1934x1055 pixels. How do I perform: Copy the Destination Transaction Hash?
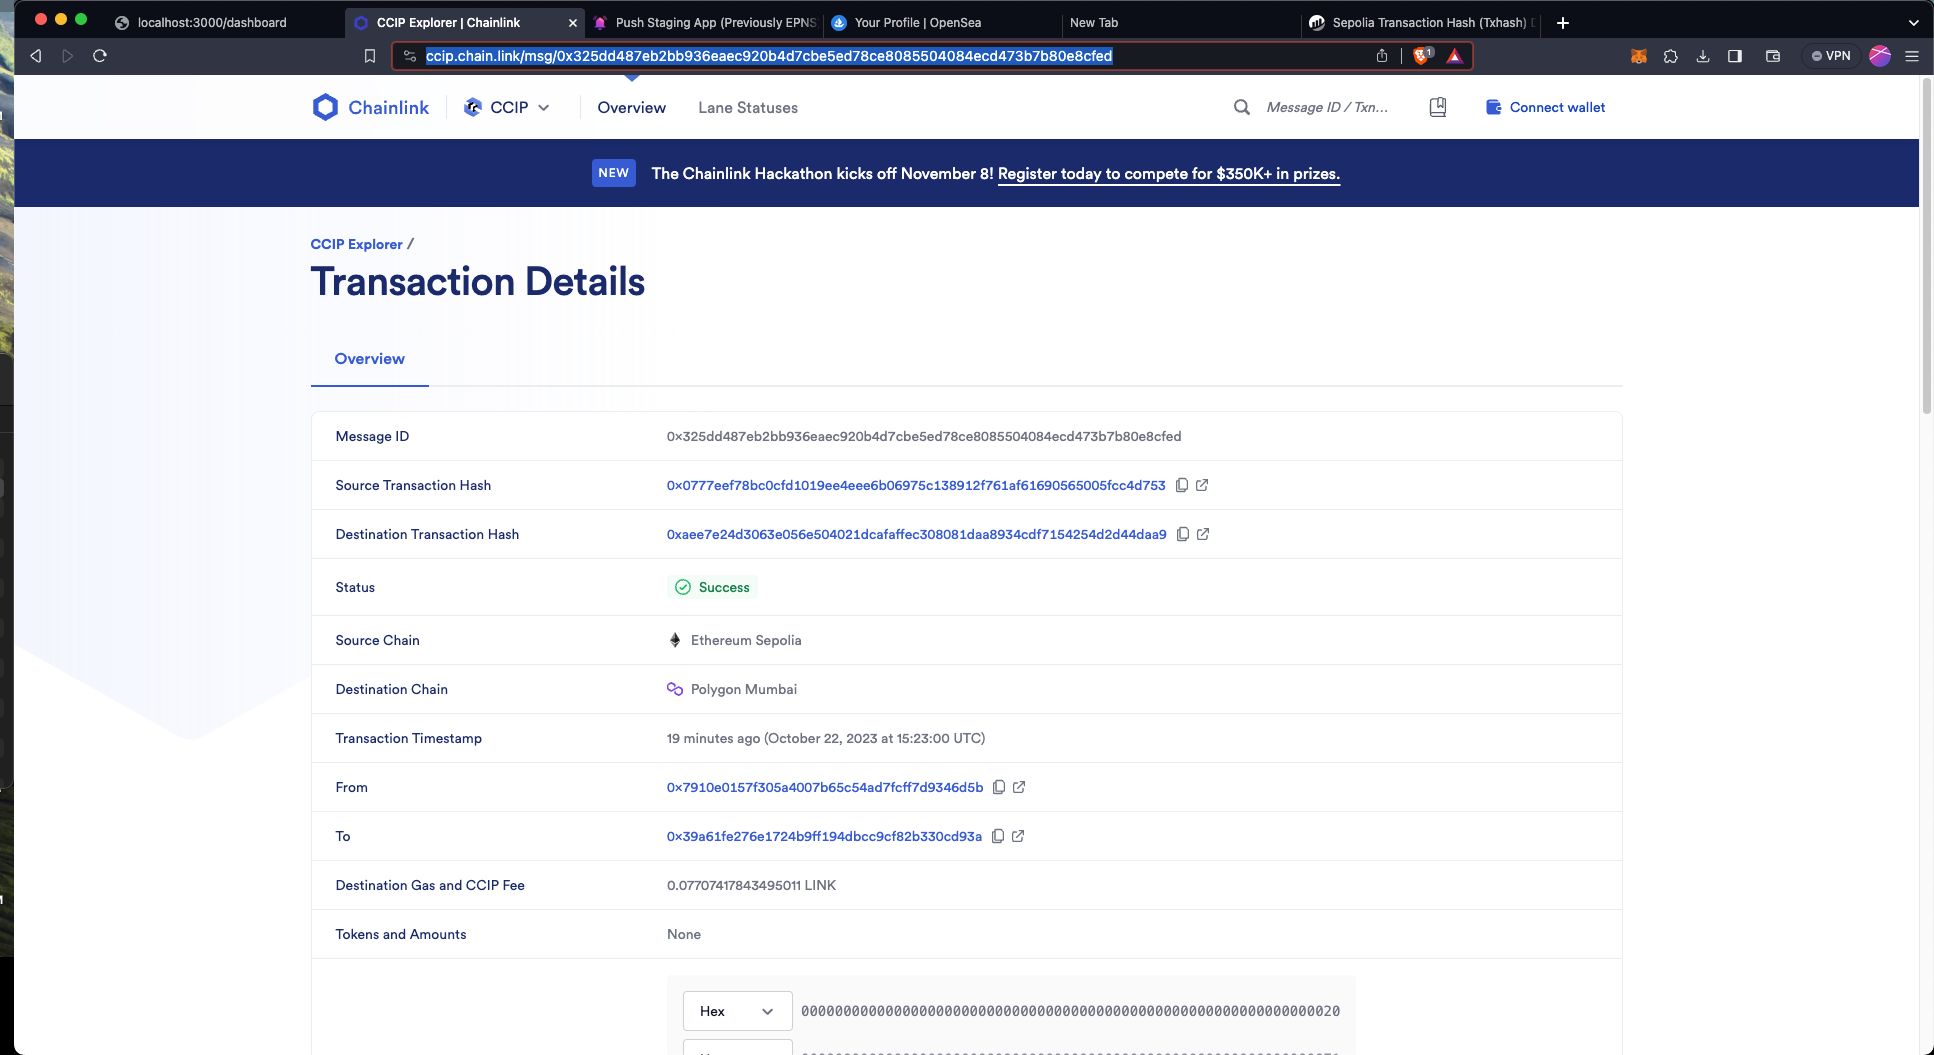click(x=1182, y=534)
